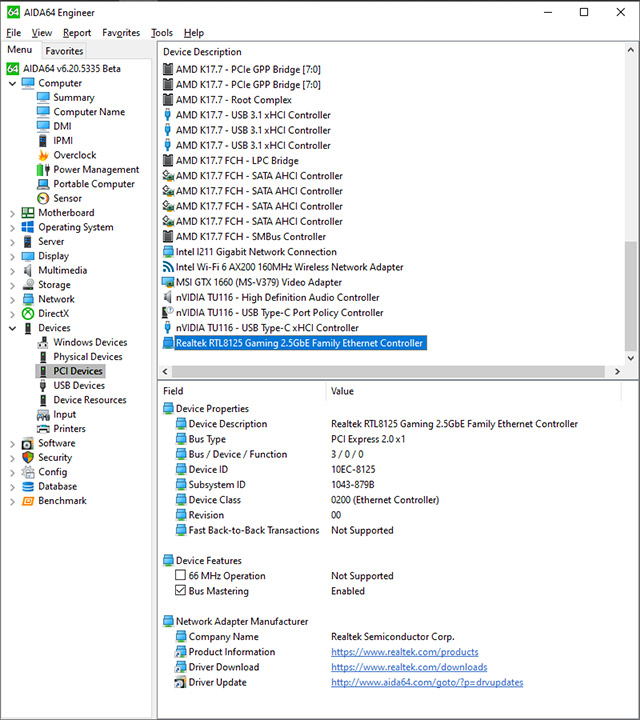The width and height of the screenshot is (640, 720).
Task: Click the Driver Update icon
Action: click(x=180, y=682)
